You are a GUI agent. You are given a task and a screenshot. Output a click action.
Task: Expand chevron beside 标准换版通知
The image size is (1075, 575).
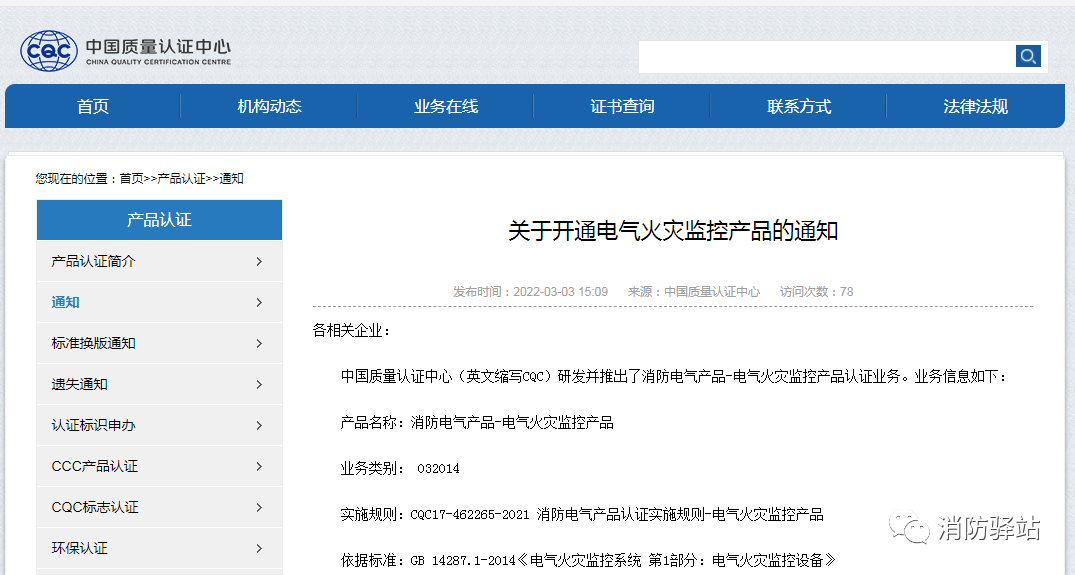click(259, 344)
